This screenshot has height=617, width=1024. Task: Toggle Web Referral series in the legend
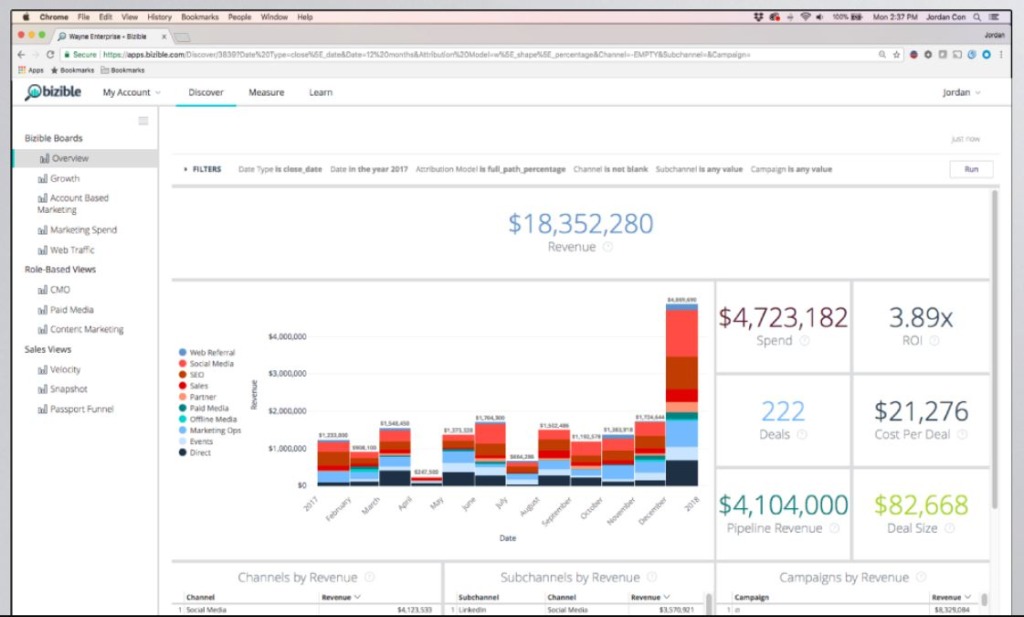point(206,353)
